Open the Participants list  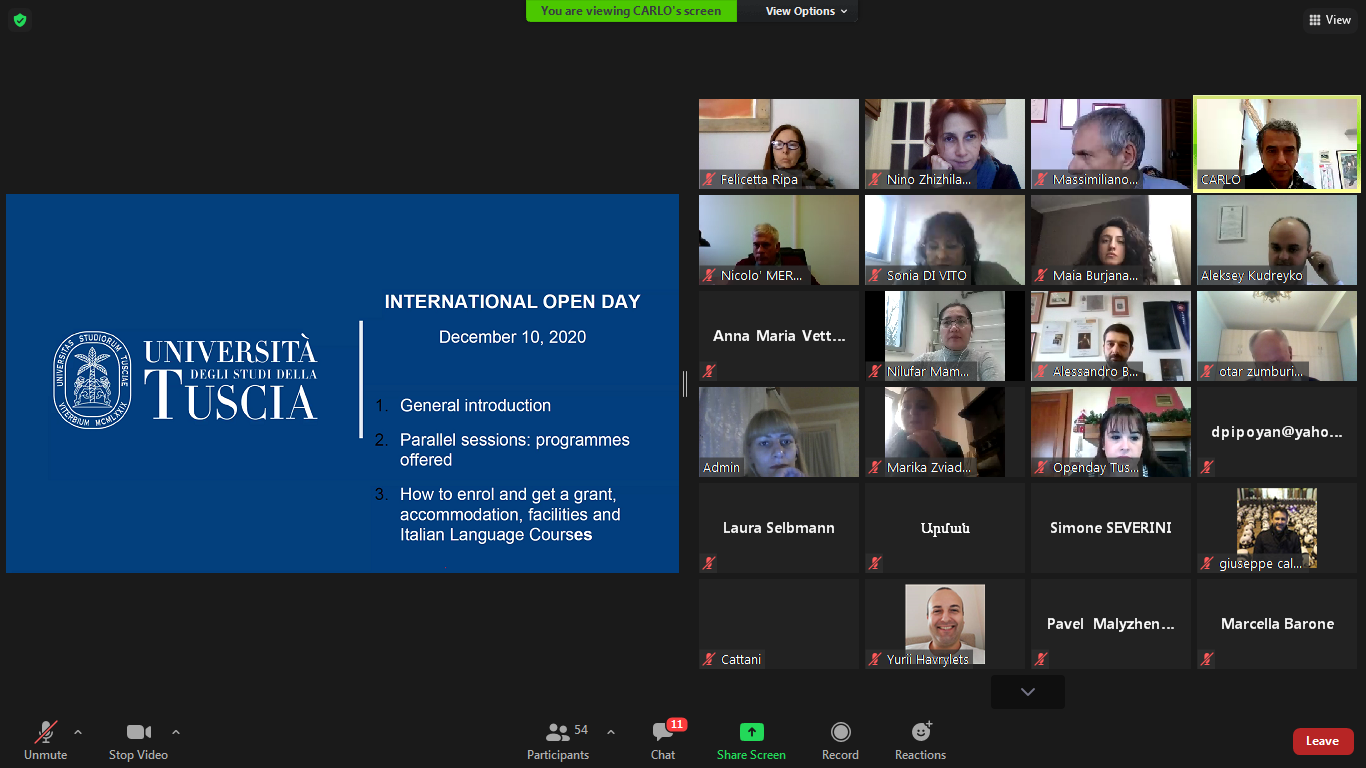pyautogui.click(x=559, y=741)
